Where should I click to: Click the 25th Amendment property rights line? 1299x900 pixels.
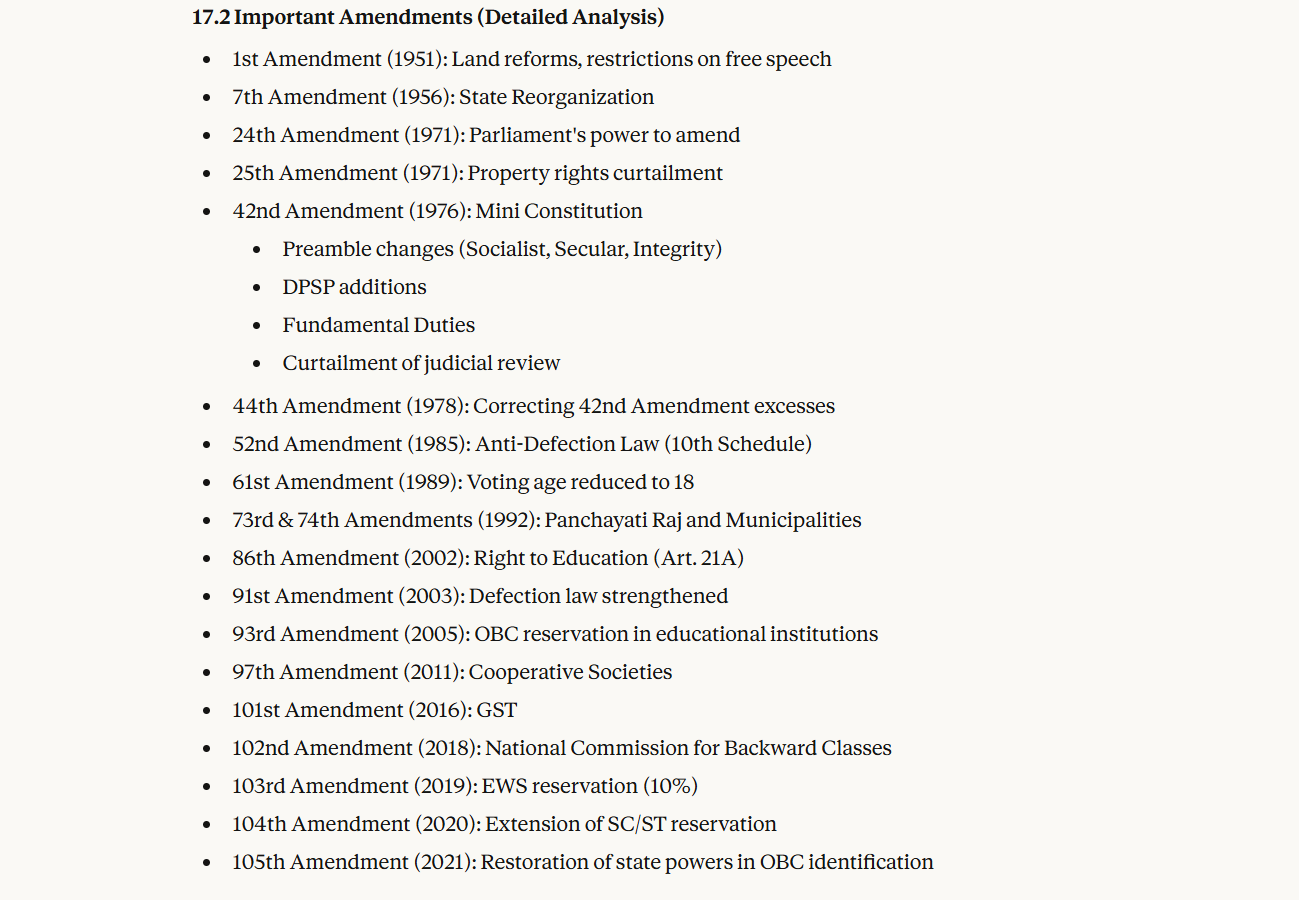(477, 173)
